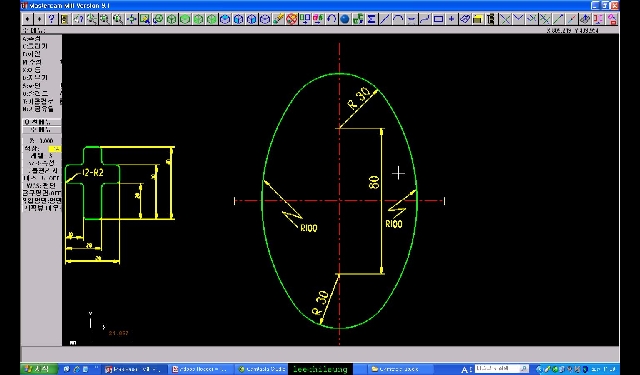Click the undo arrow icon in toolbar
The image size is (640, 375).
[x=331, y=19]
